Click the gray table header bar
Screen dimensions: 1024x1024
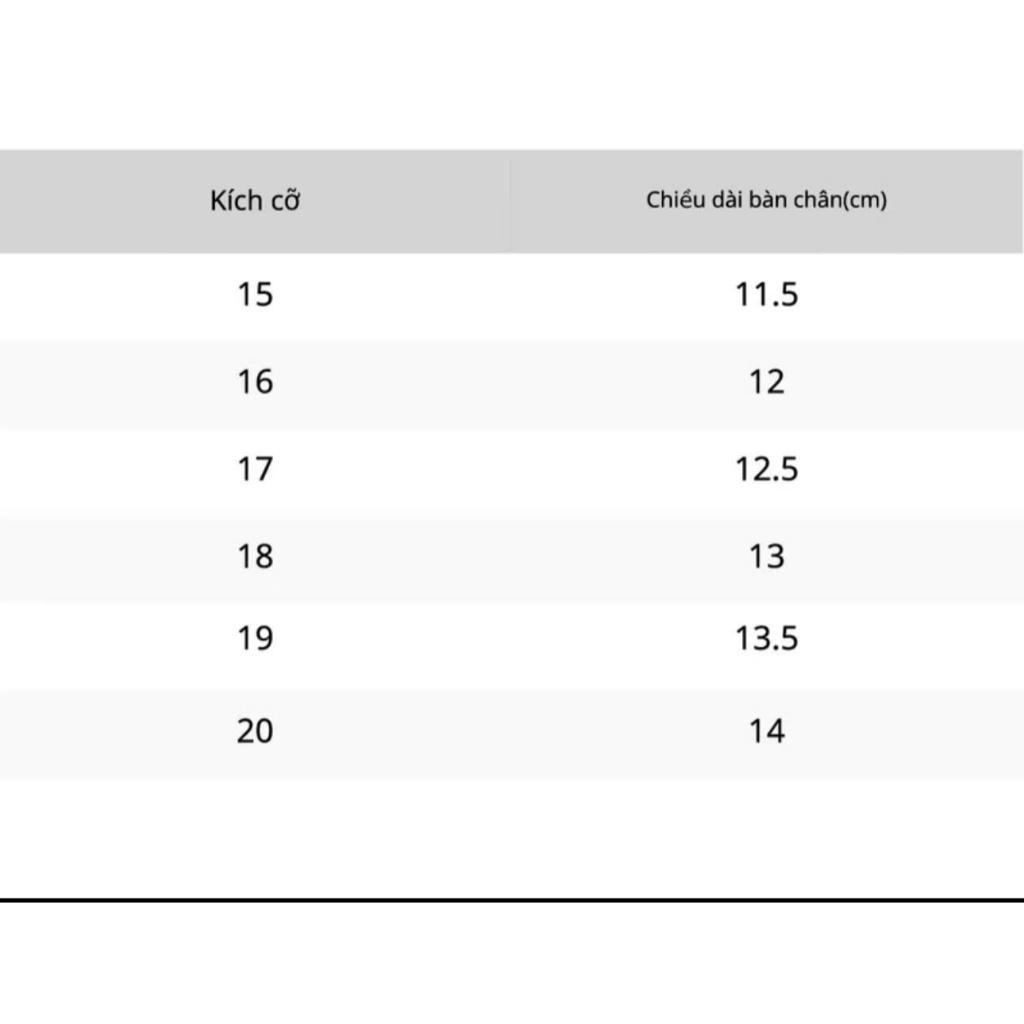point(511,201)
